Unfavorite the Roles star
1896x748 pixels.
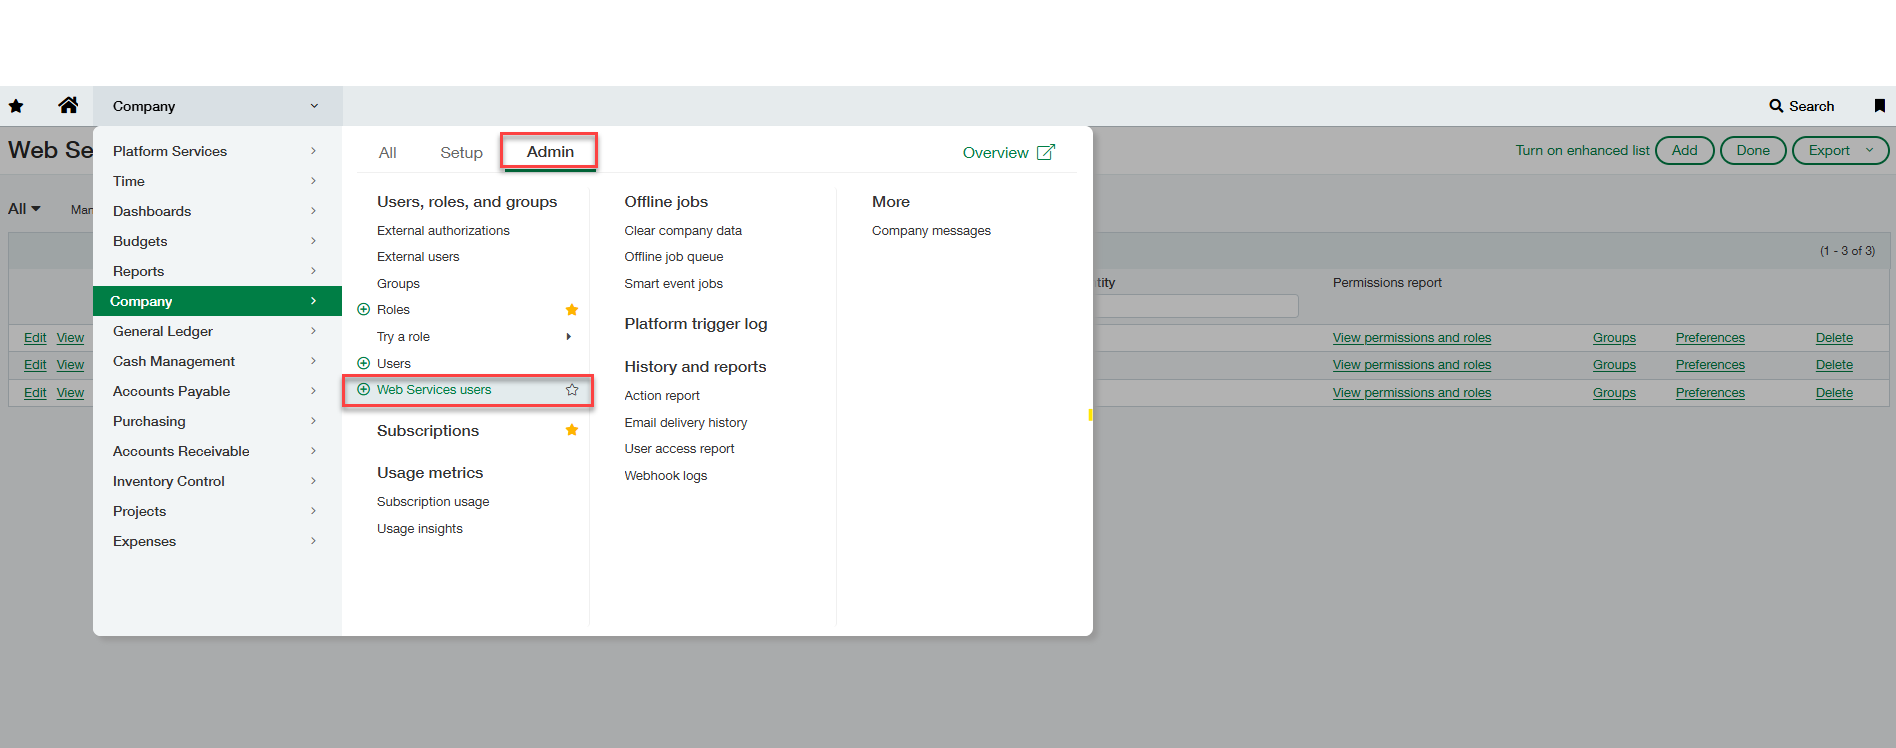pyautogui.click(x=572, y=310)
